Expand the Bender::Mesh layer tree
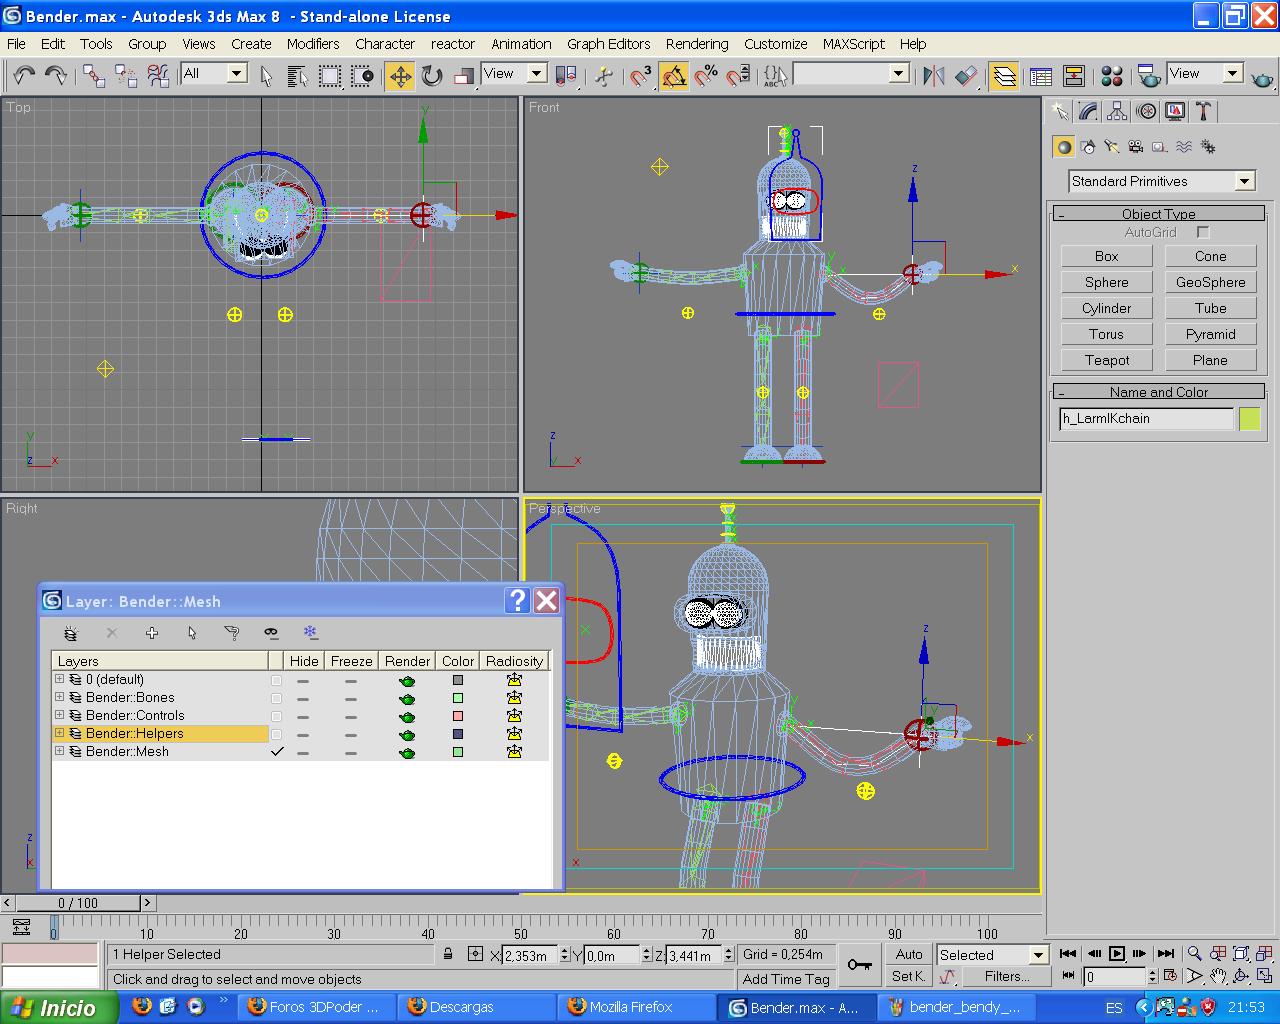 (x=60, y=751)
